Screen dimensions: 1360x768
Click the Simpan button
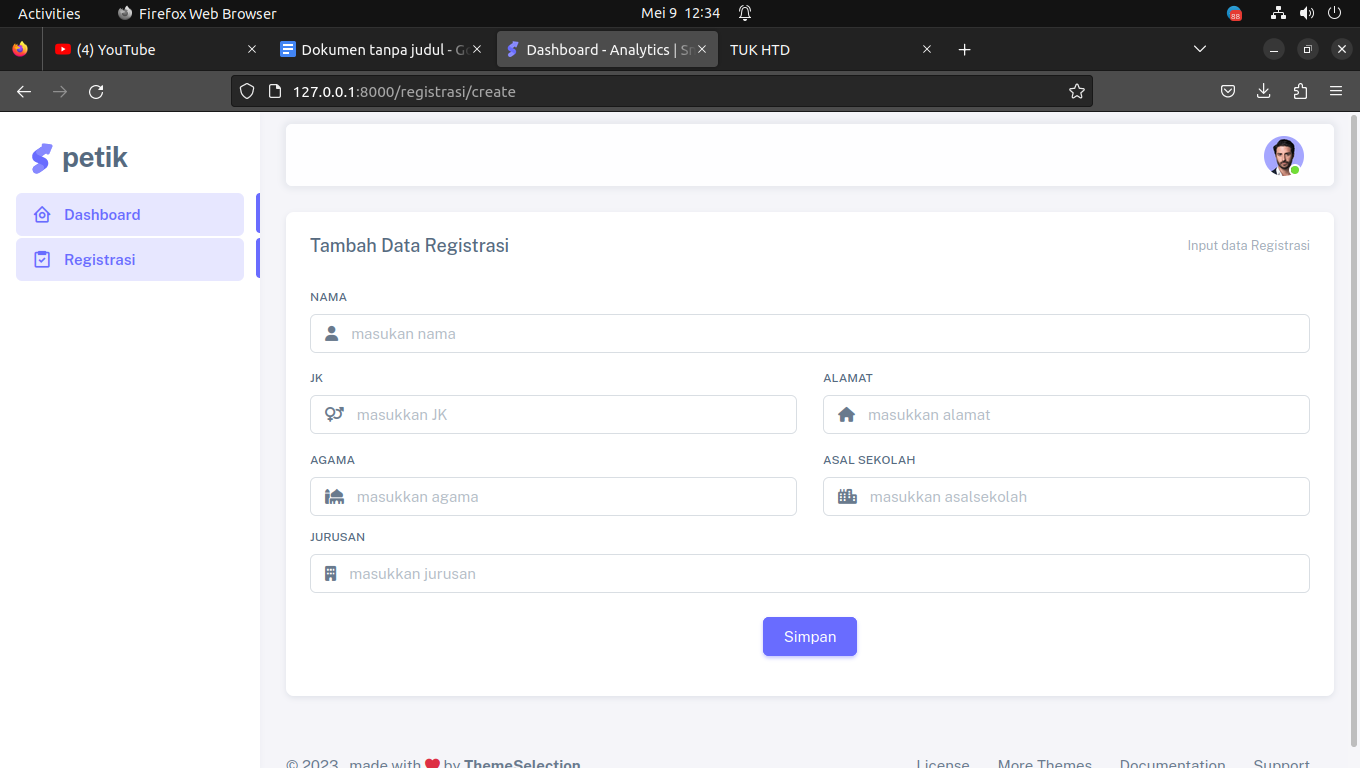pyautogui.click(x=810, y=637)
